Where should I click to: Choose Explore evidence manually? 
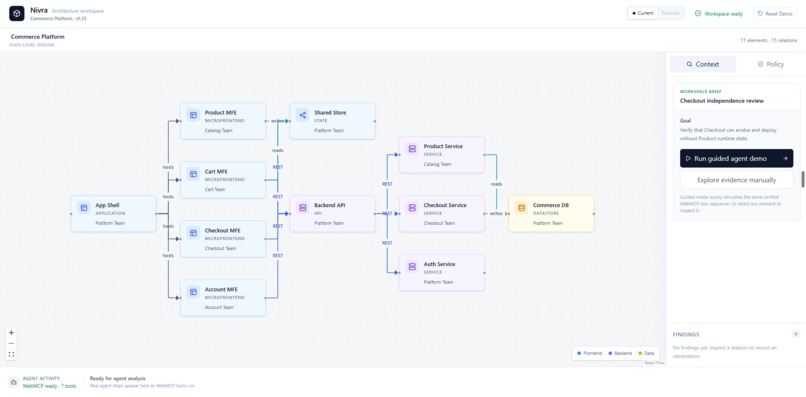(736, 180)
